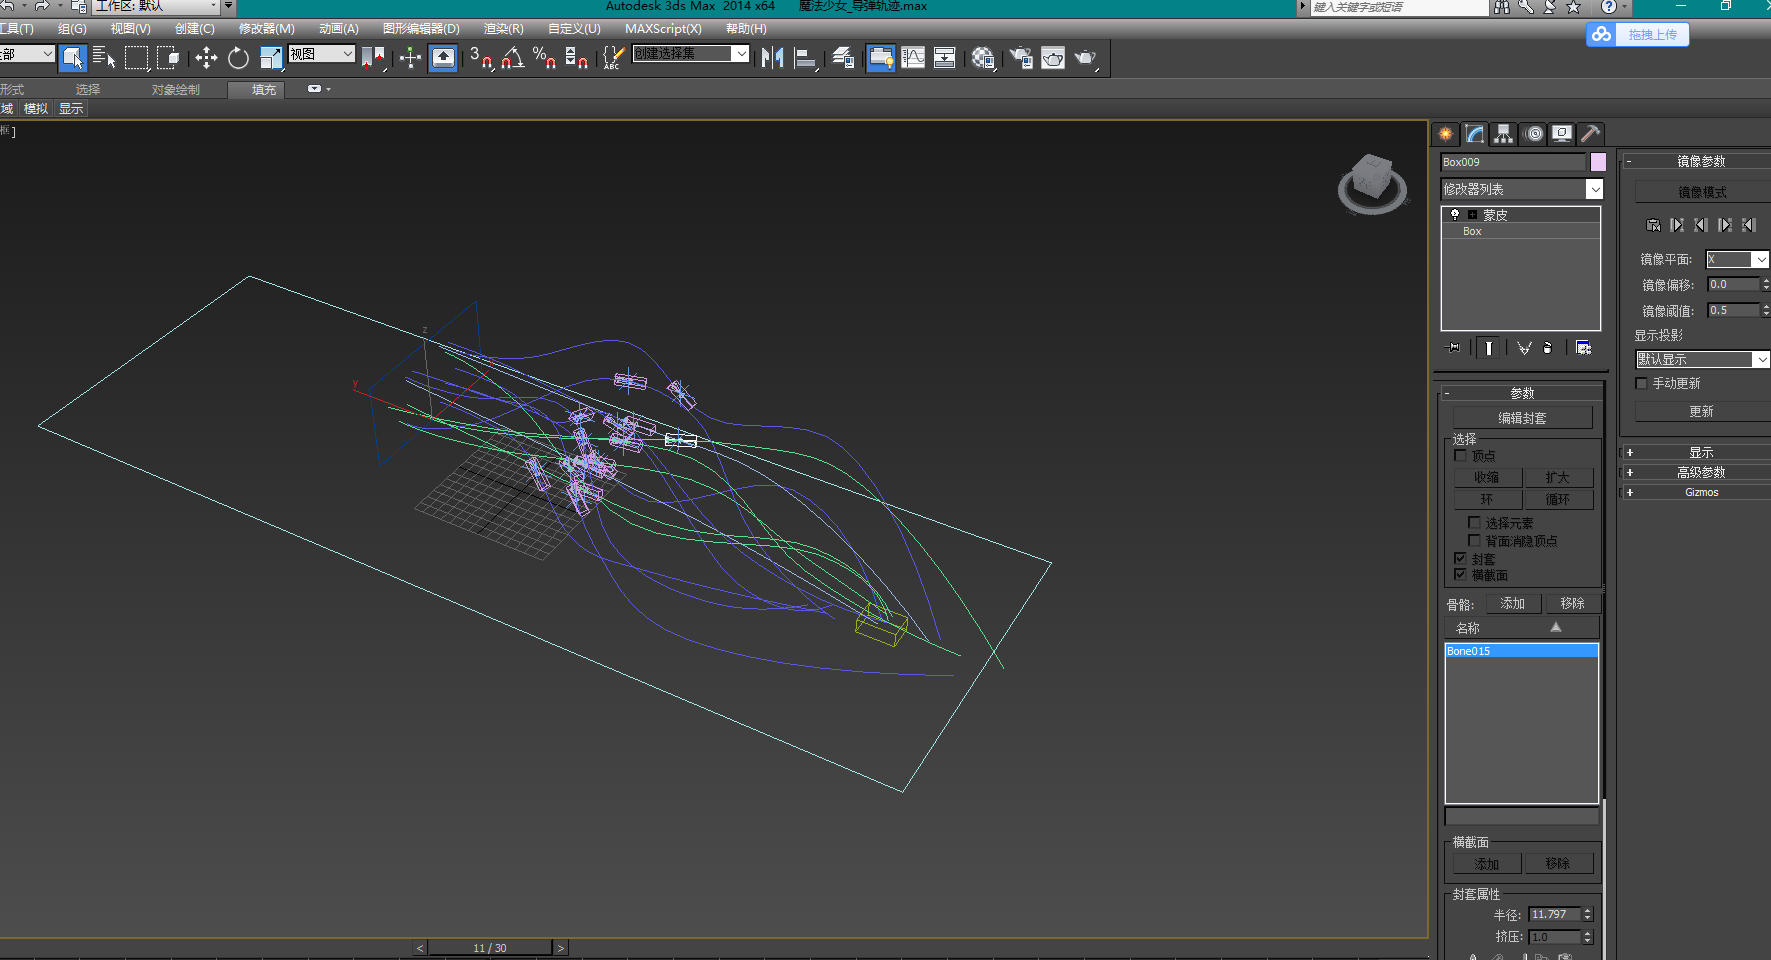Switch to the Create command panel tab
This screenshot has height=960, width=1771.
1446,134
